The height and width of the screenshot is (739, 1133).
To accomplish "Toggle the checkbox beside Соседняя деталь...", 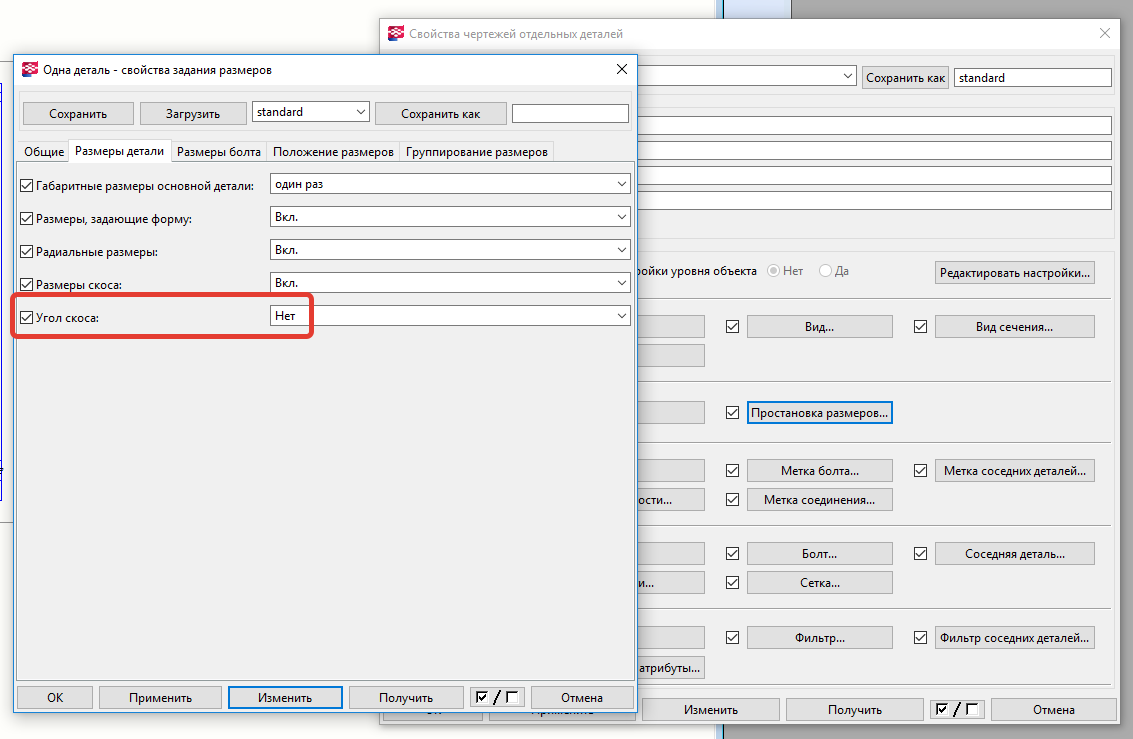I will (x=920, y=553).
